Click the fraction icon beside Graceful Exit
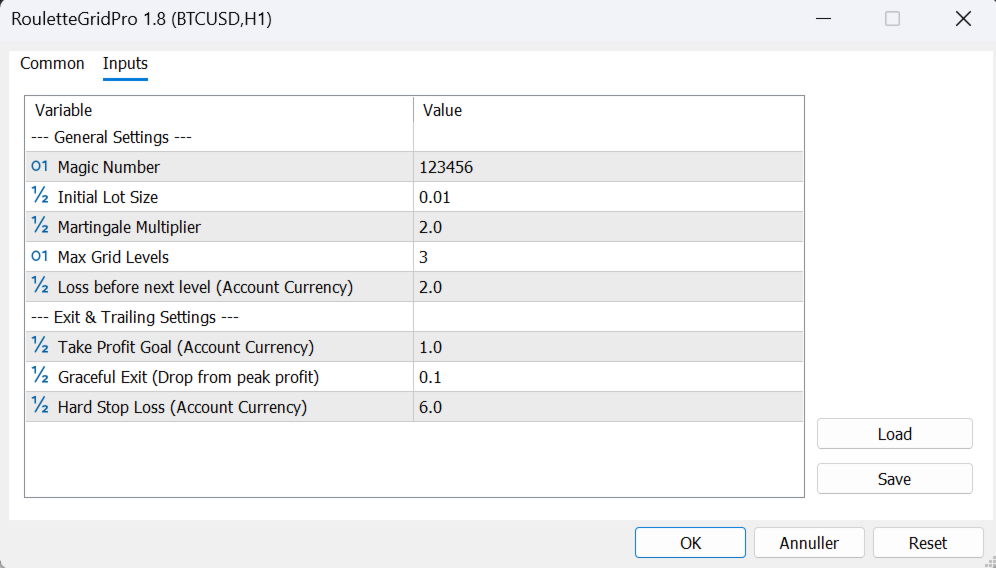This screenshot has width=996, height=568. tap(40, 377)
